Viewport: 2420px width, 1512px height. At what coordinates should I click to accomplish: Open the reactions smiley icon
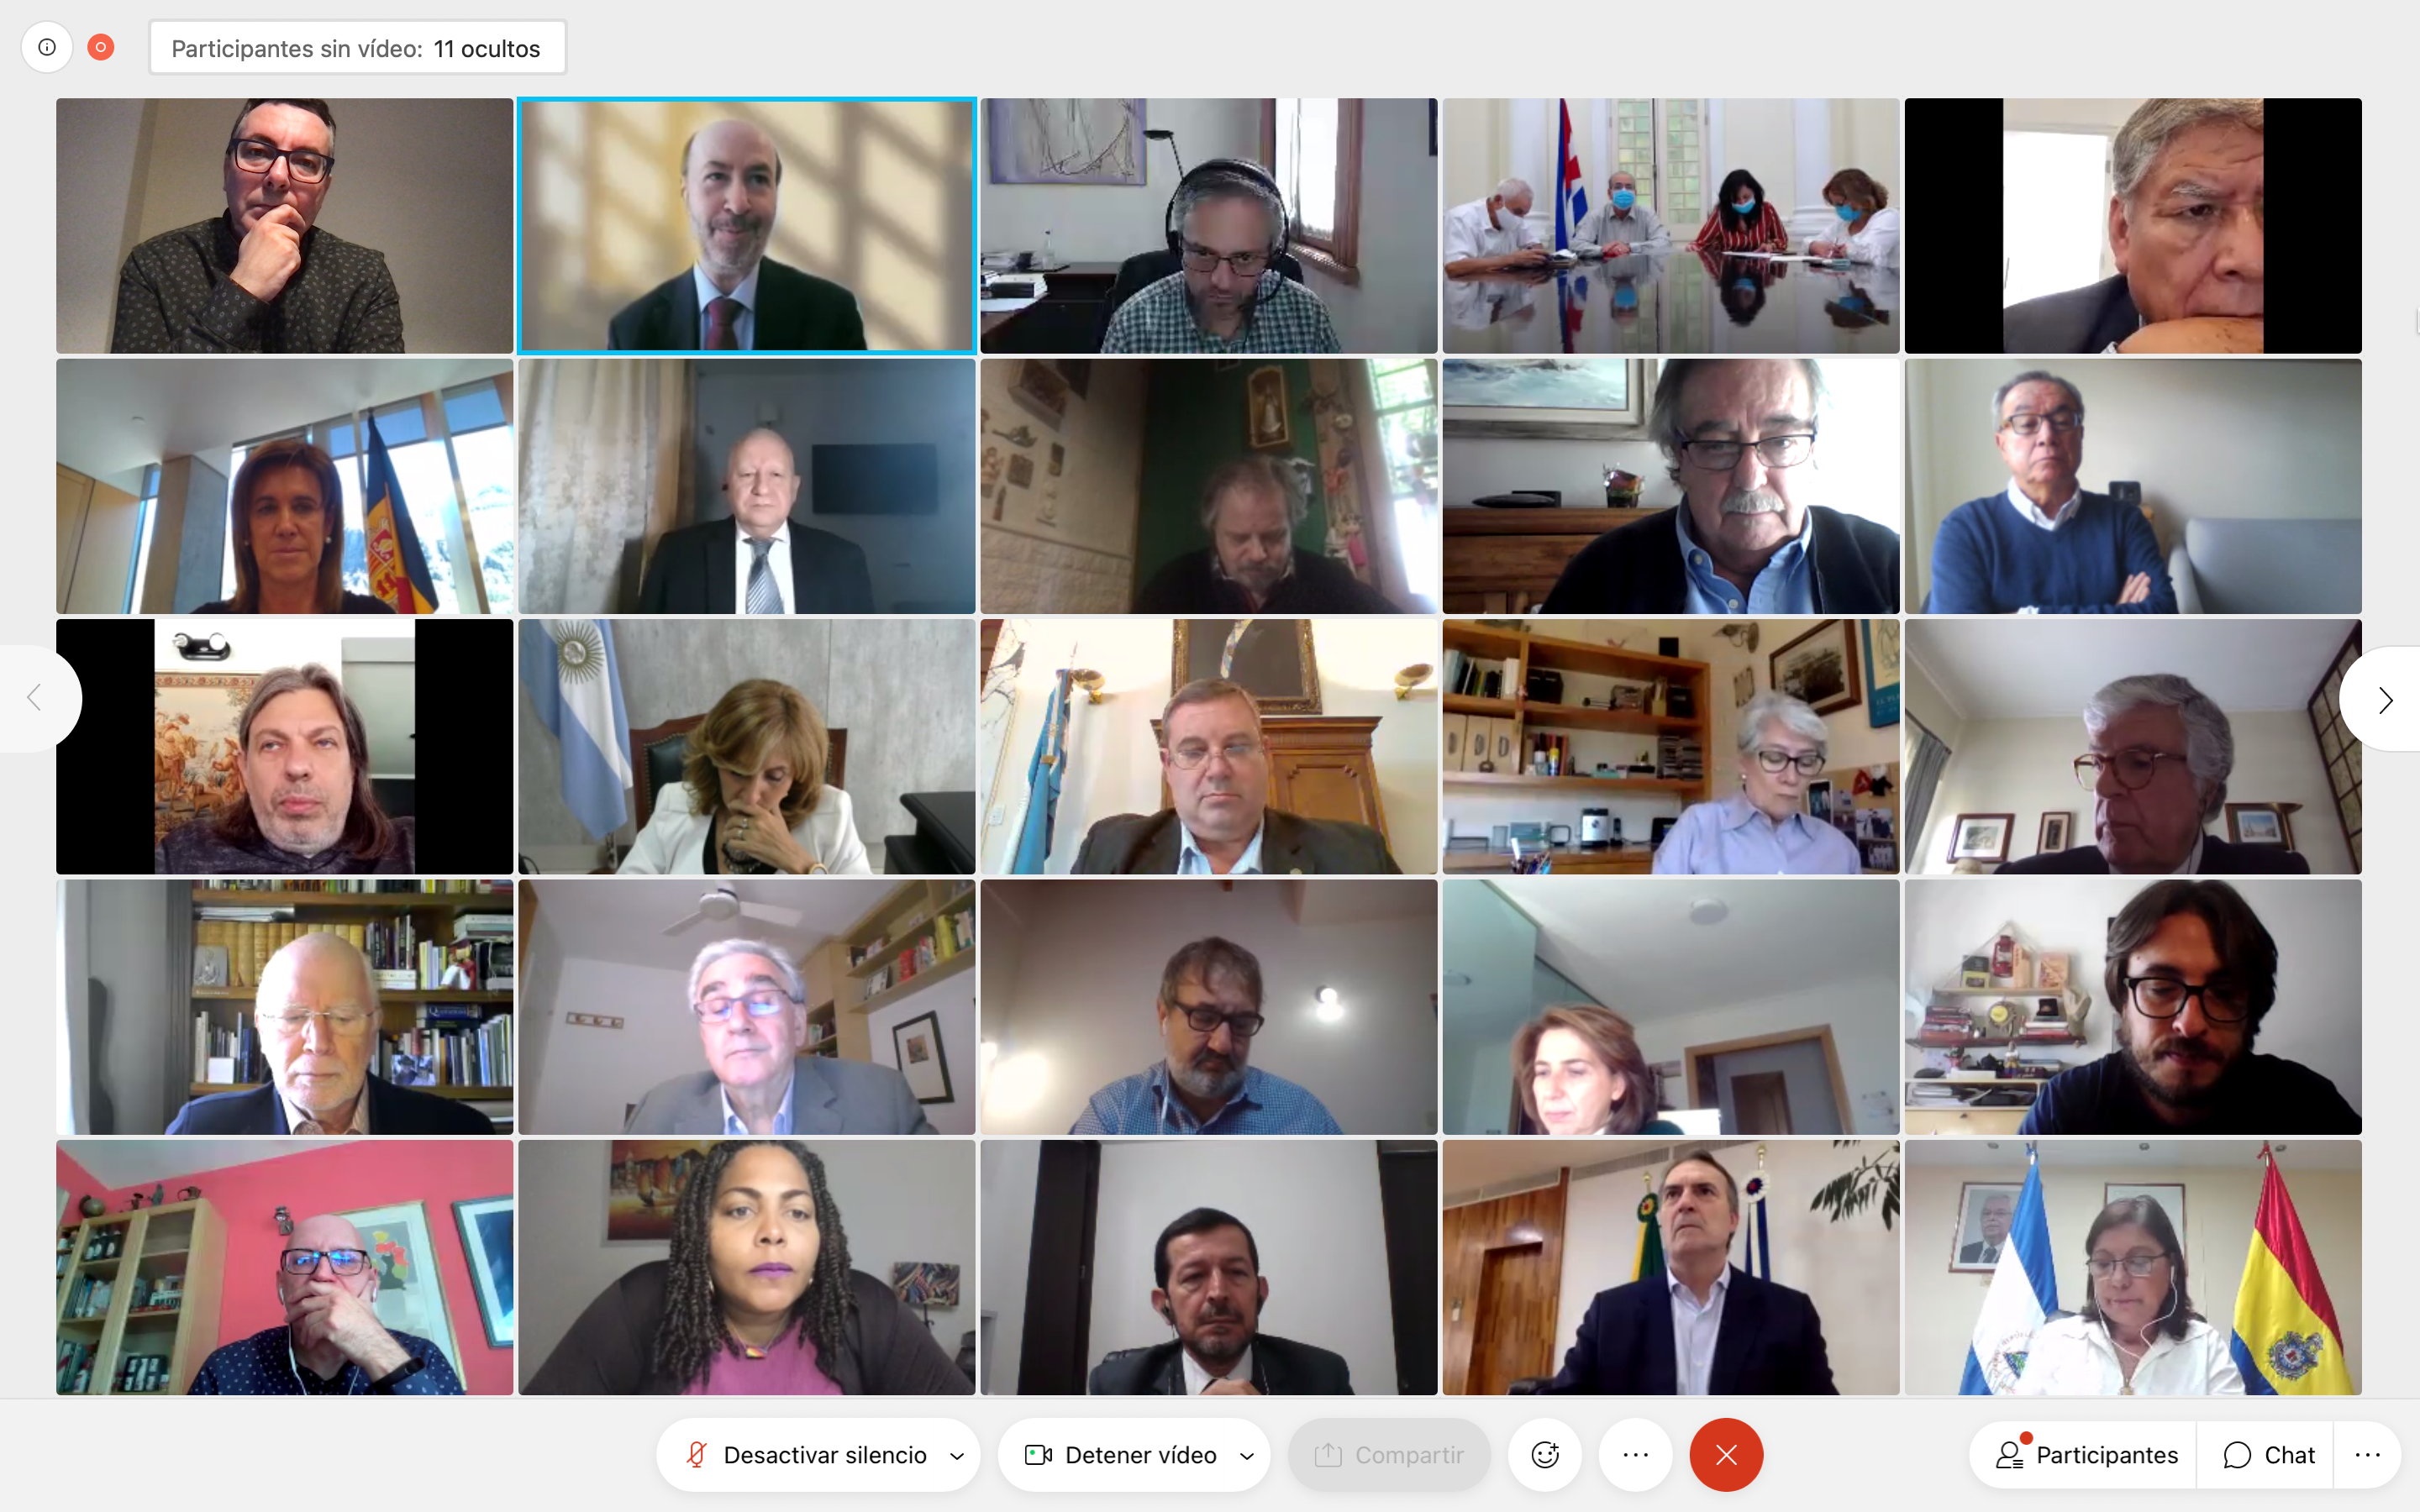point(1545,1454)
